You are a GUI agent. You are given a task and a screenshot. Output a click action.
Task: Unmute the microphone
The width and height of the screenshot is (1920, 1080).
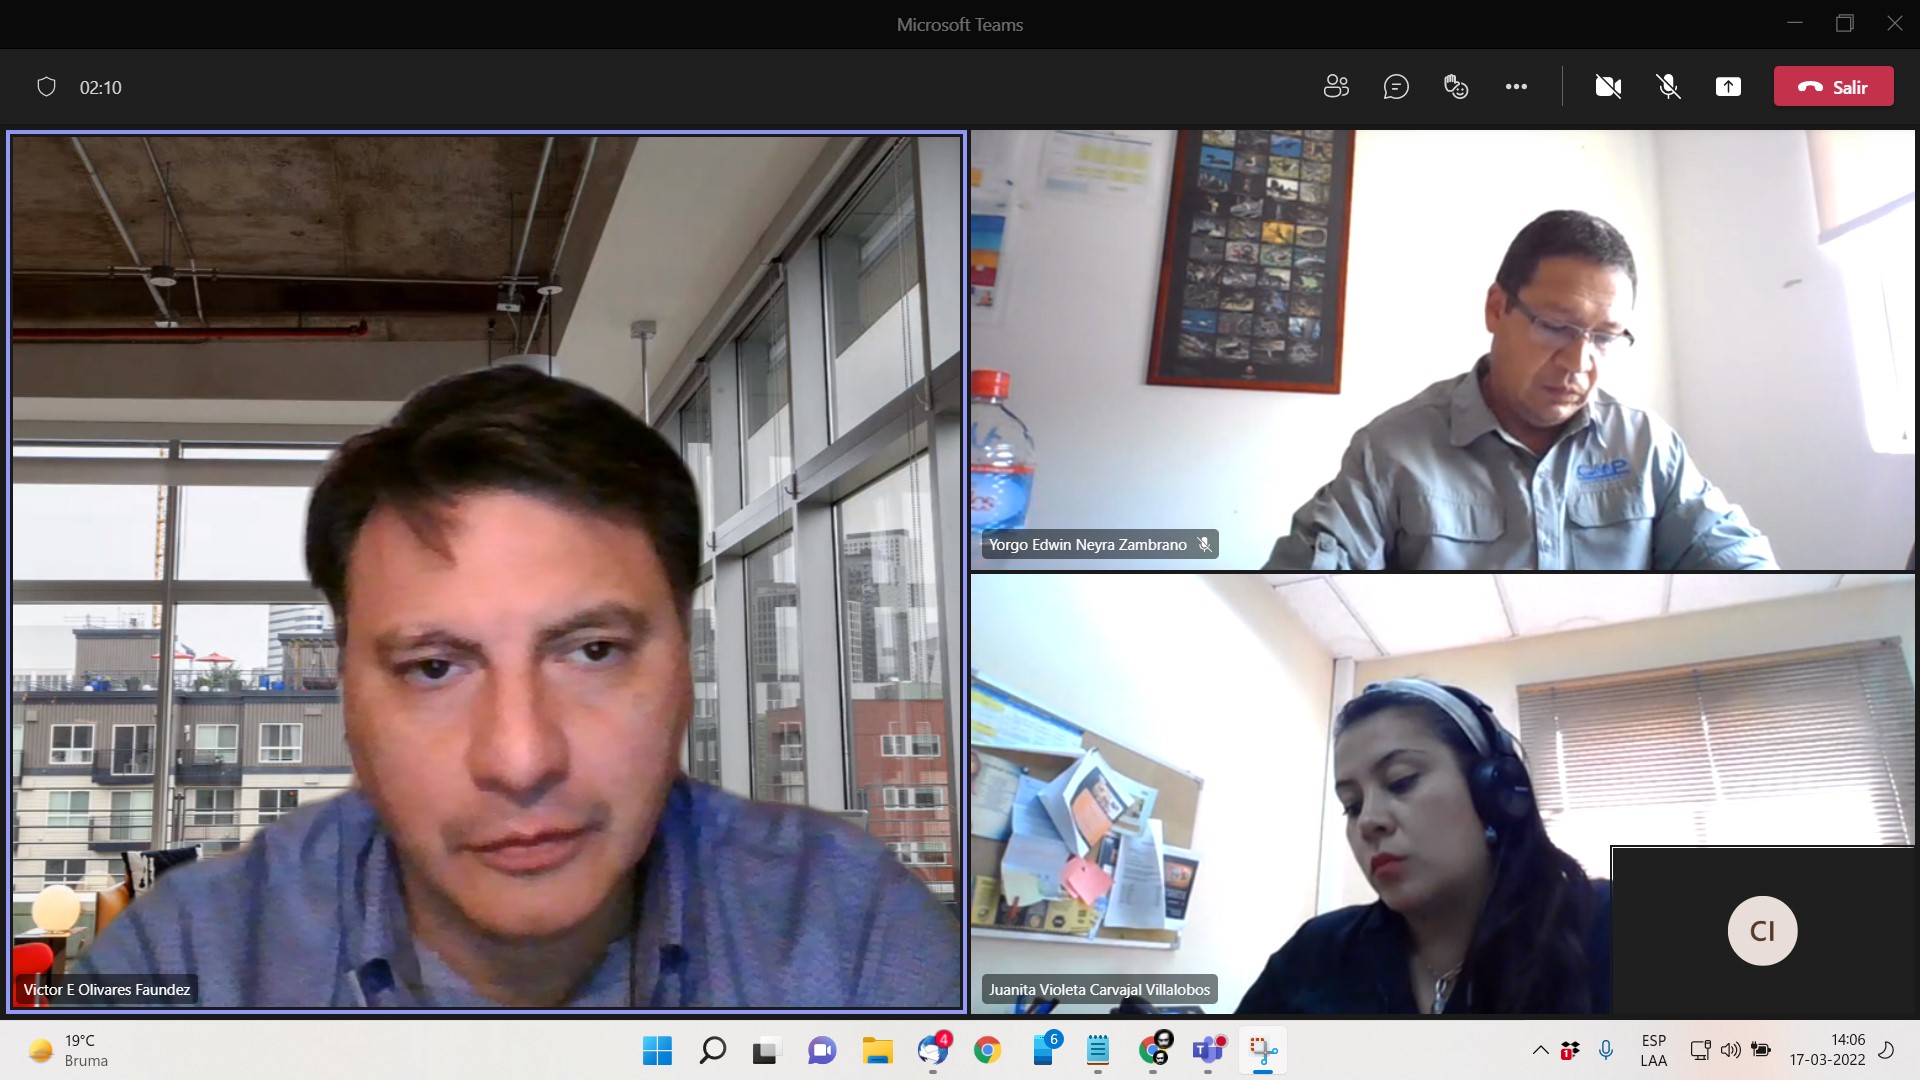(1668, 87)
